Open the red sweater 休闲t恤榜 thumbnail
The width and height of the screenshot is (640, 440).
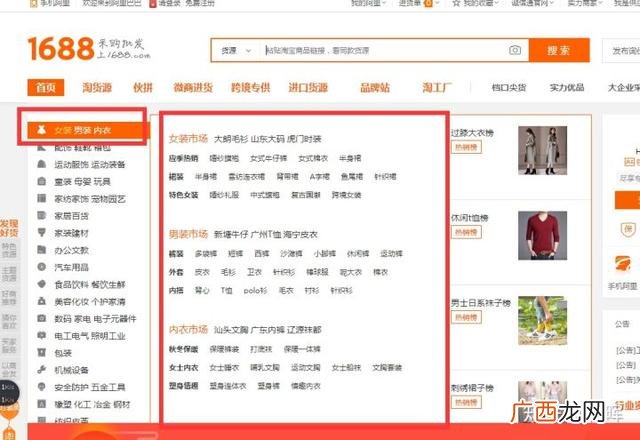click(542, 236)
